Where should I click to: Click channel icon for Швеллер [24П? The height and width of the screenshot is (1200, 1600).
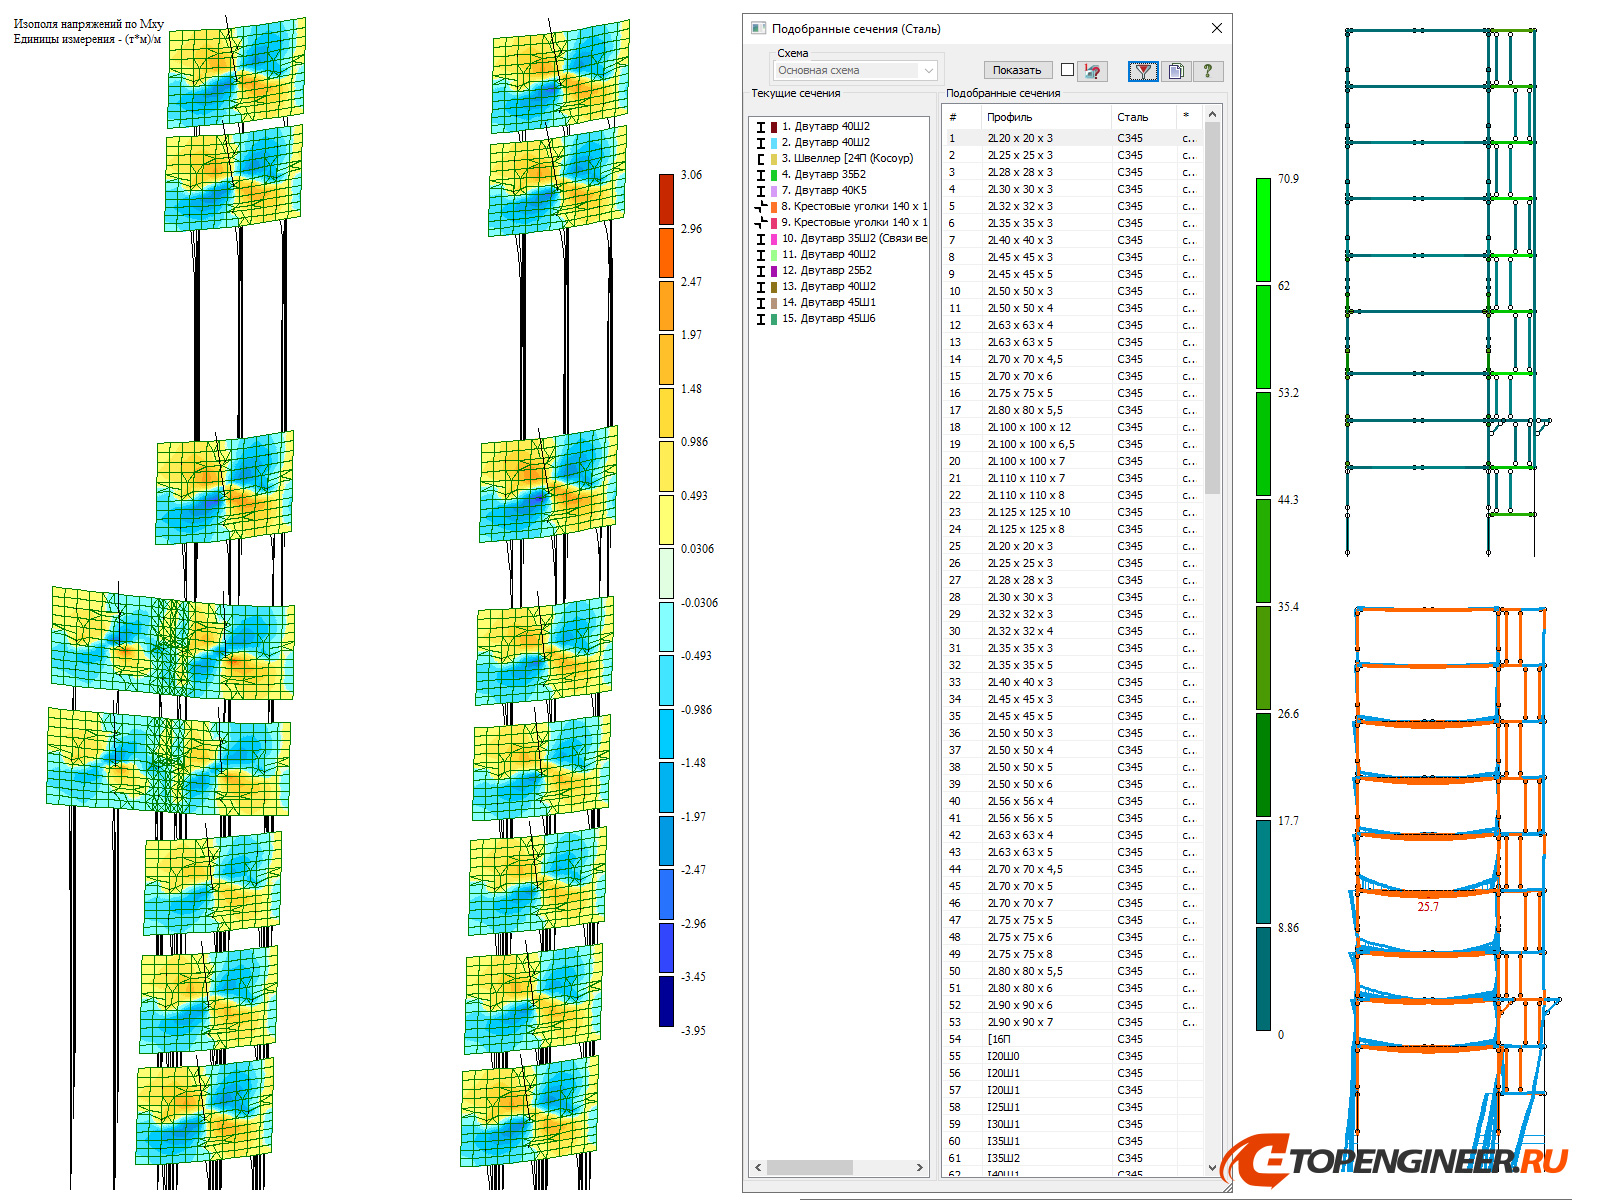pyautogui.click(x=761, y=159)
